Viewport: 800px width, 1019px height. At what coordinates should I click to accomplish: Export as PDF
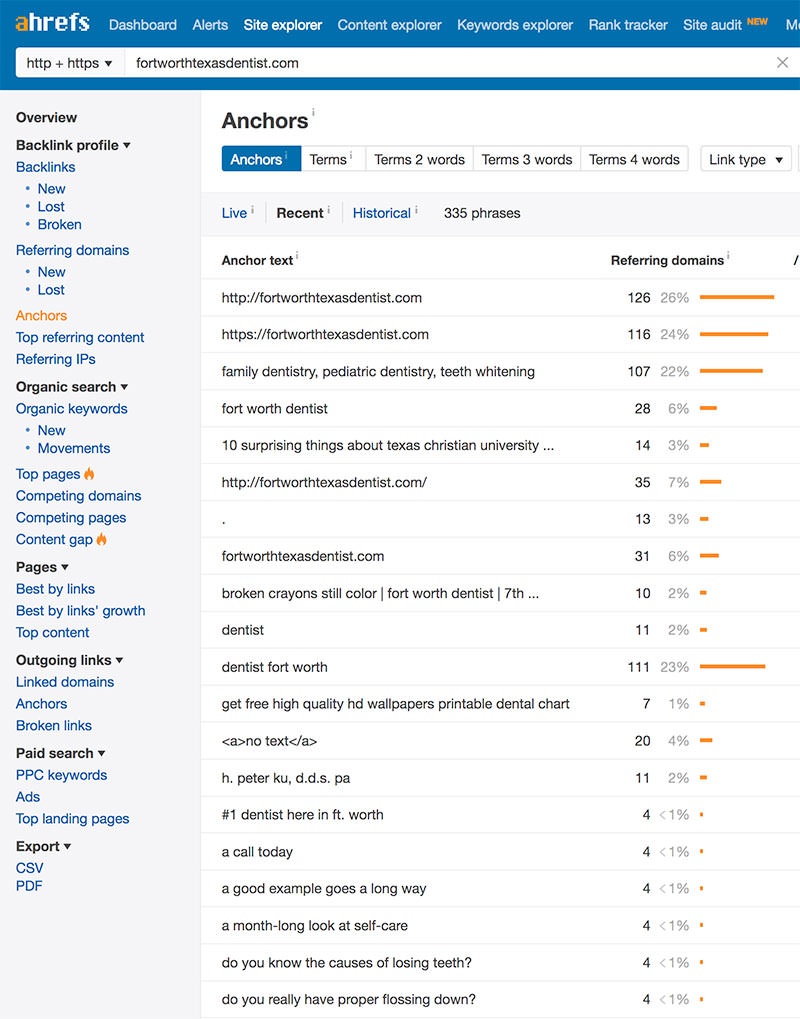29,886
